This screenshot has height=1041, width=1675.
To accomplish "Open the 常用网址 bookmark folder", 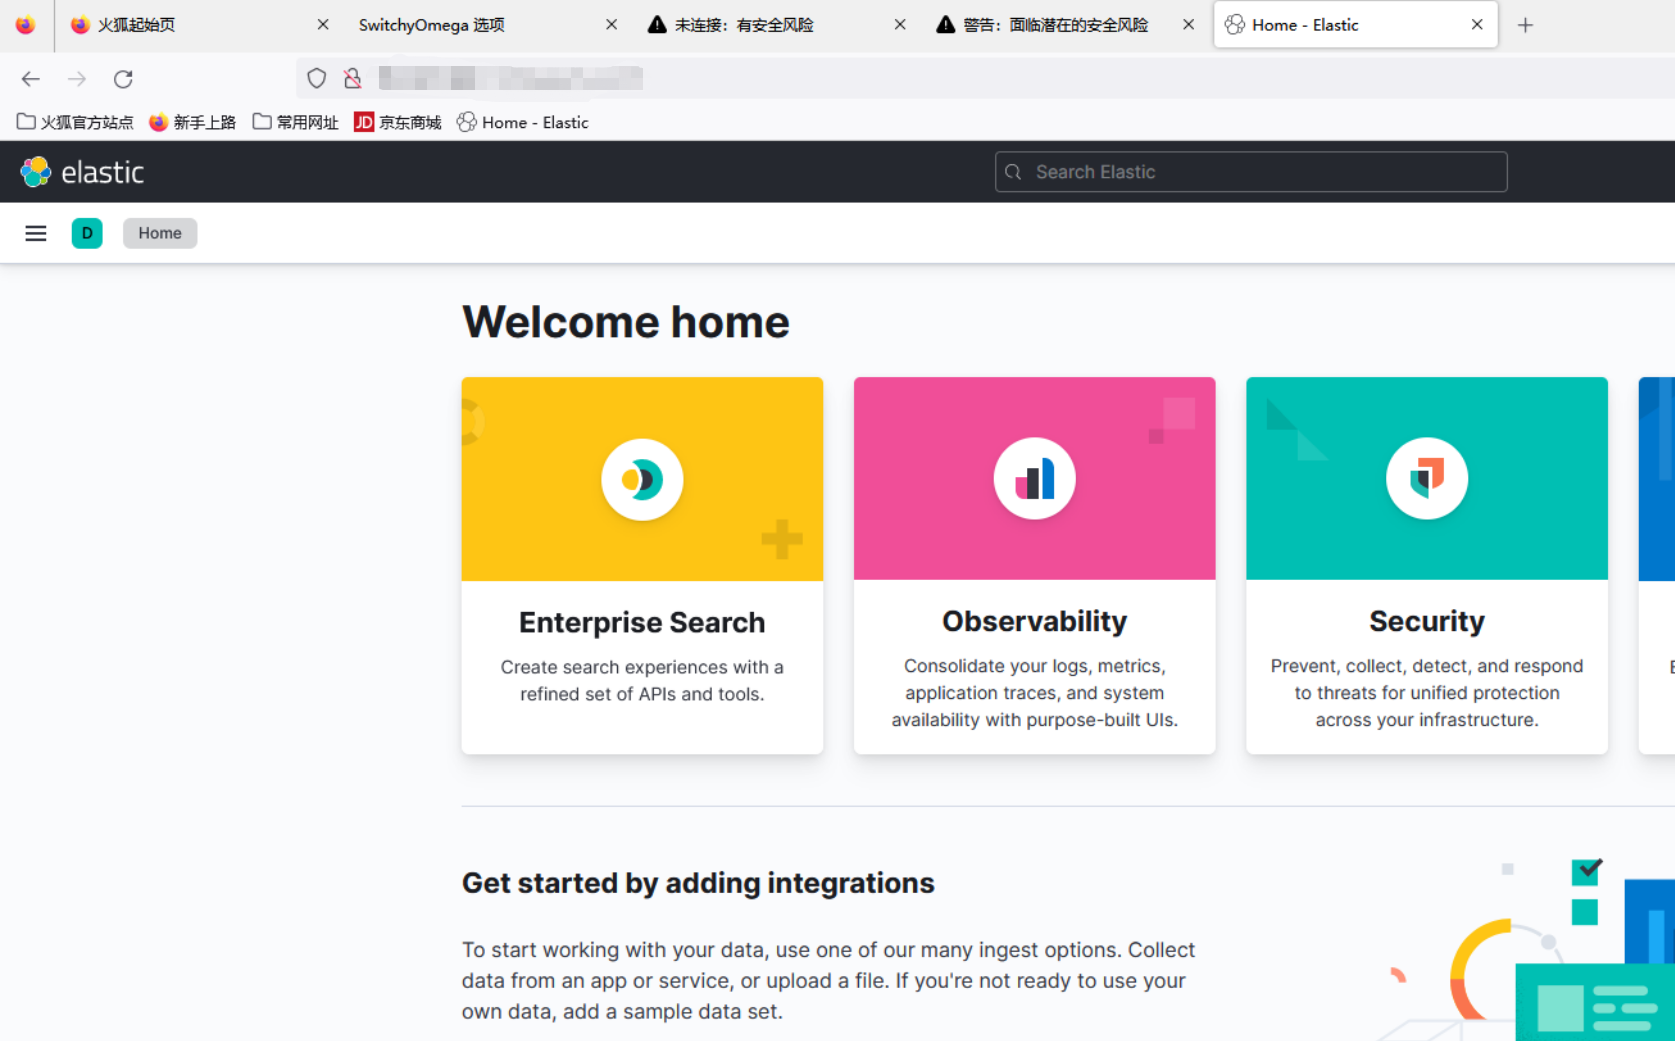I will 296,122.
